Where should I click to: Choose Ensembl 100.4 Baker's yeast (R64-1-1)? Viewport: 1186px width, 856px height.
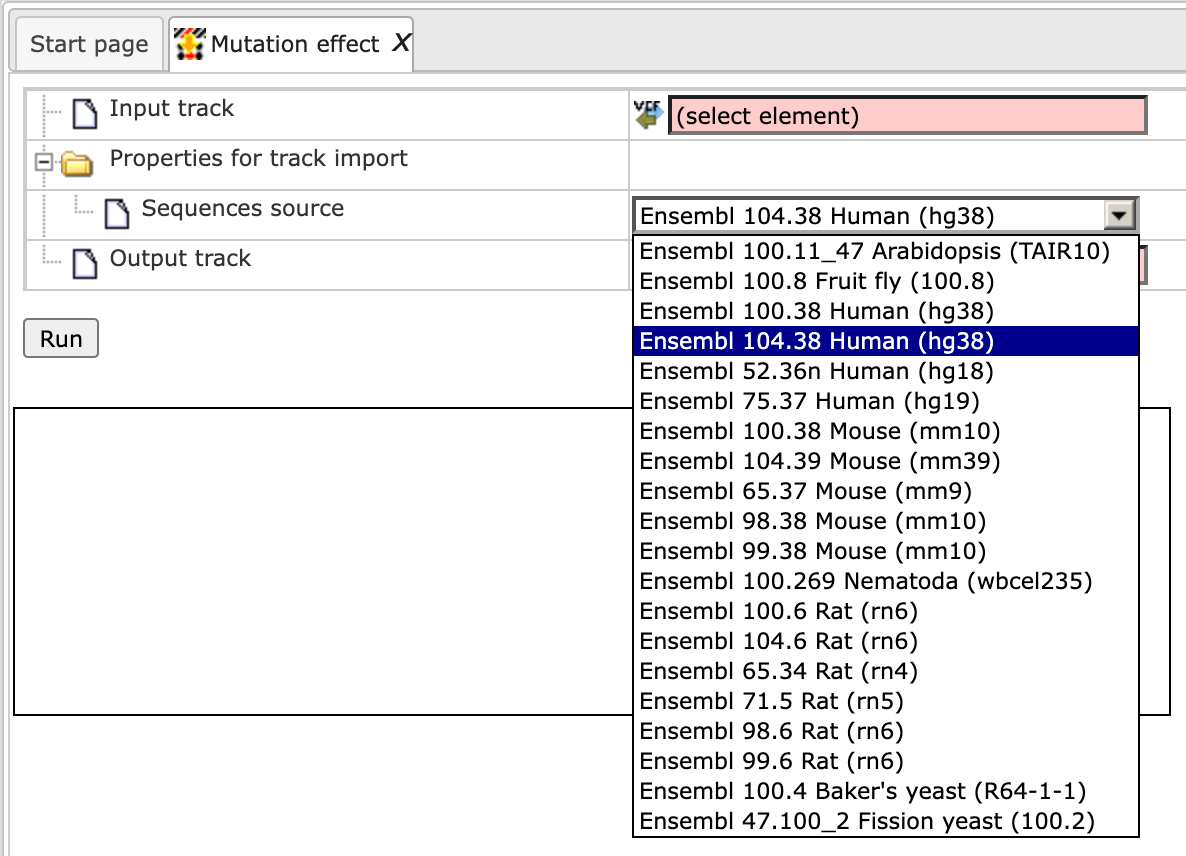coord(885,791)
